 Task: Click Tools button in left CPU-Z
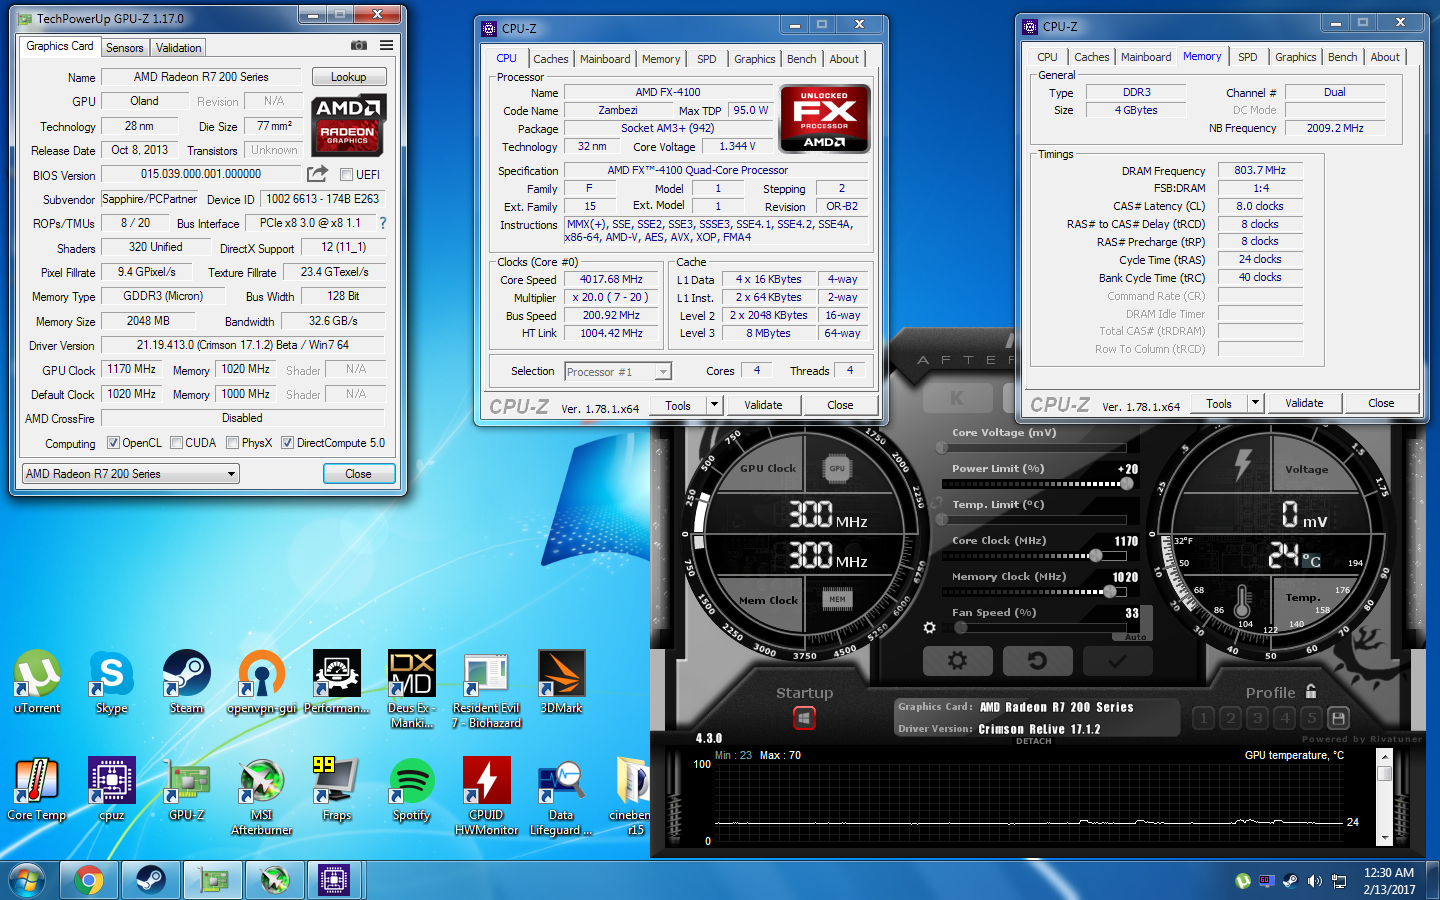[678, 405]
